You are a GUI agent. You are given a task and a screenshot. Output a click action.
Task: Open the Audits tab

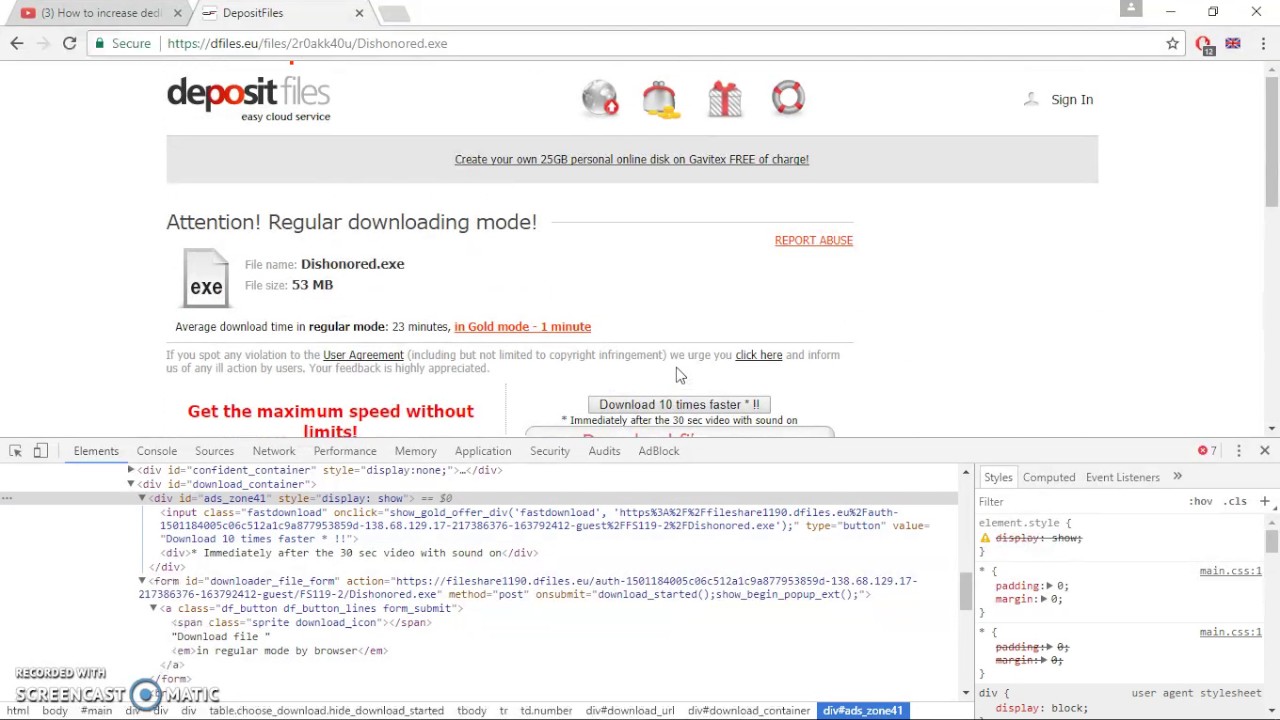(x=604, y=451)
